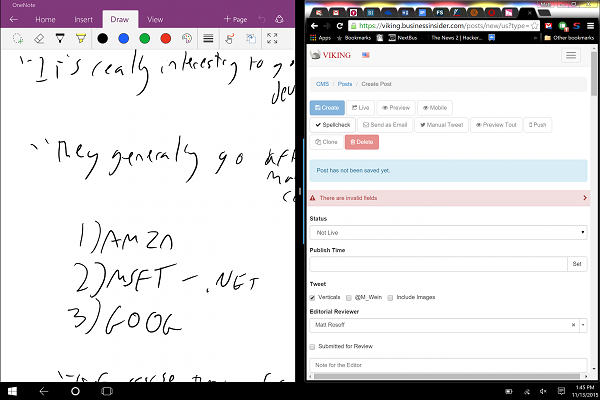Open the Status dropdown showing Not Live
Screen dimensions: 600x400
click(447, 232)
